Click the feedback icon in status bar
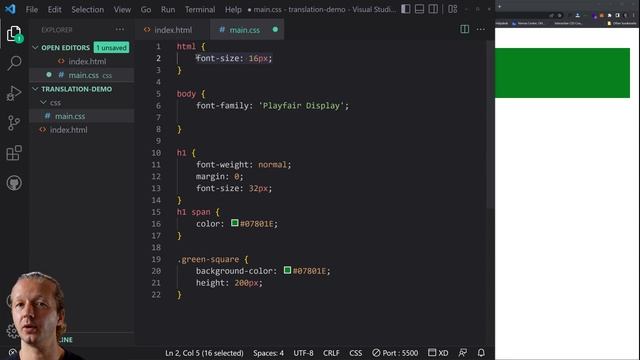This screenshot has width=640, height=360. (x=462, y=353)
